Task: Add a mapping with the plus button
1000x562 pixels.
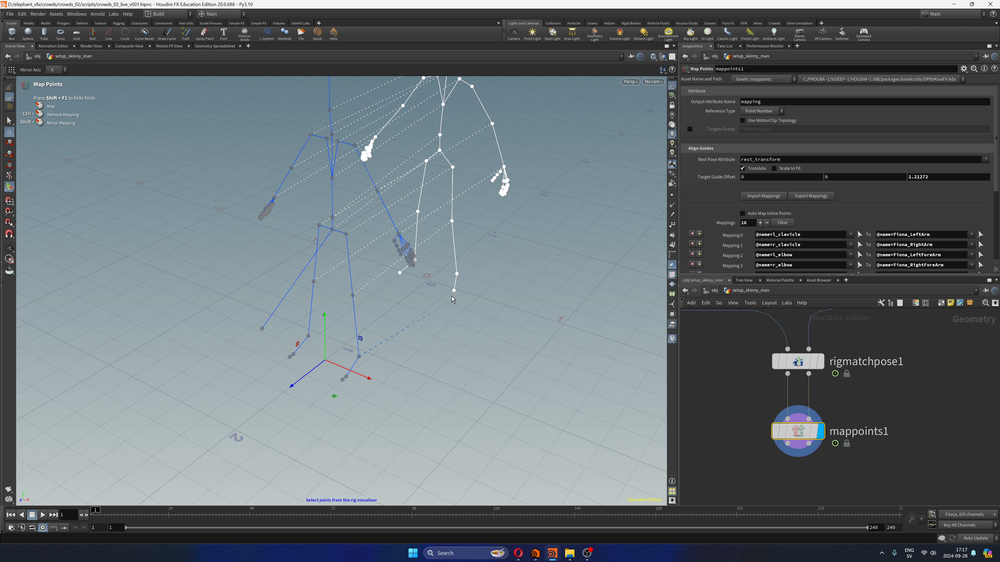Action: (760, 223)
